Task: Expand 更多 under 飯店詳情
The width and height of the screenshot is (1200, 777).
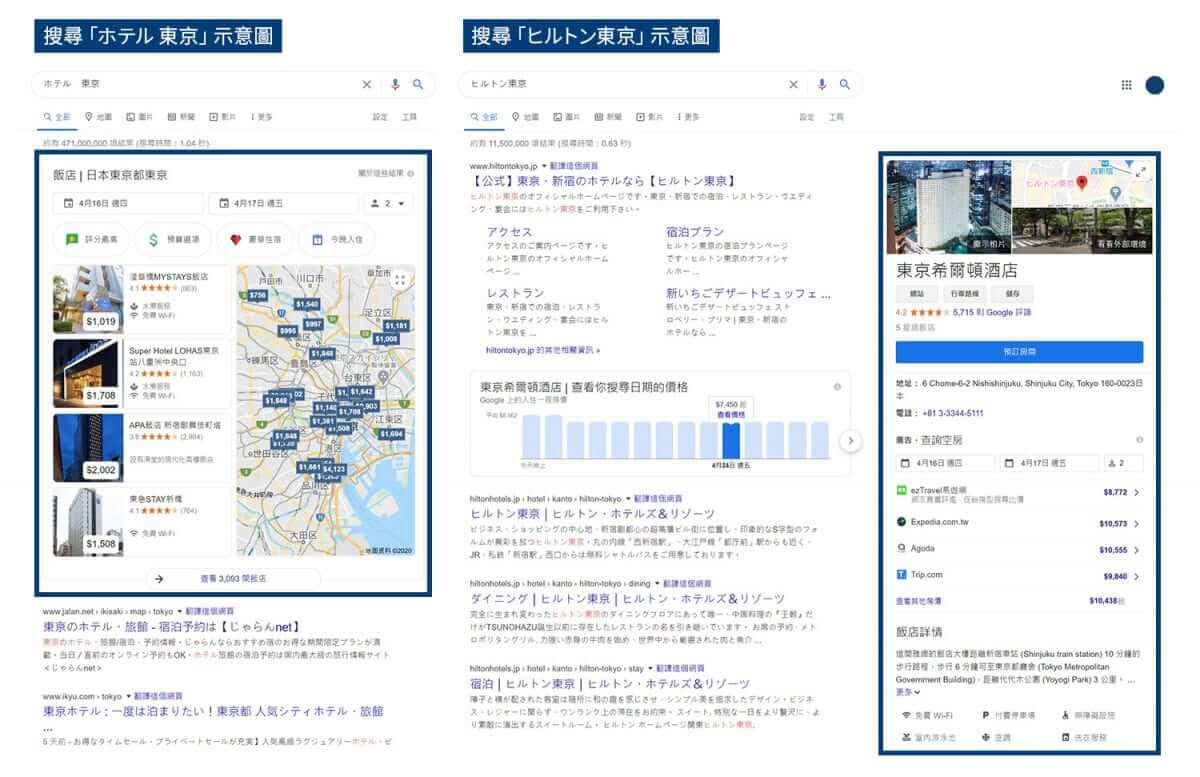Action: point(908,692)
